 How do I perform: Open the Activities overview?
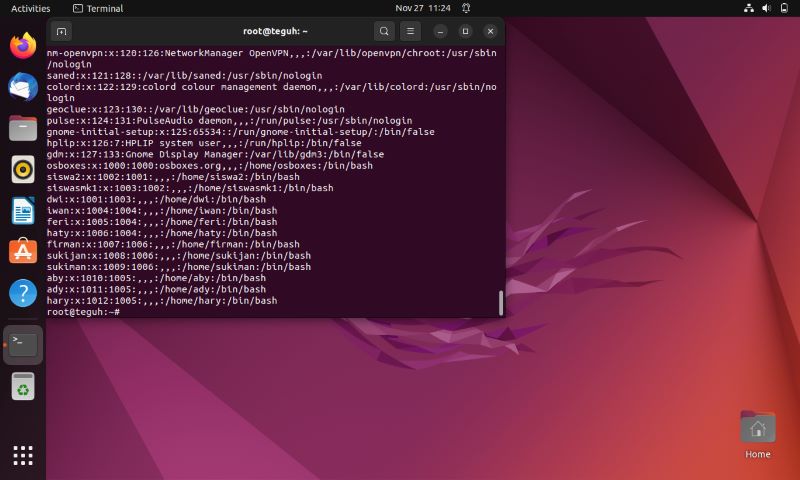[31, 8]
